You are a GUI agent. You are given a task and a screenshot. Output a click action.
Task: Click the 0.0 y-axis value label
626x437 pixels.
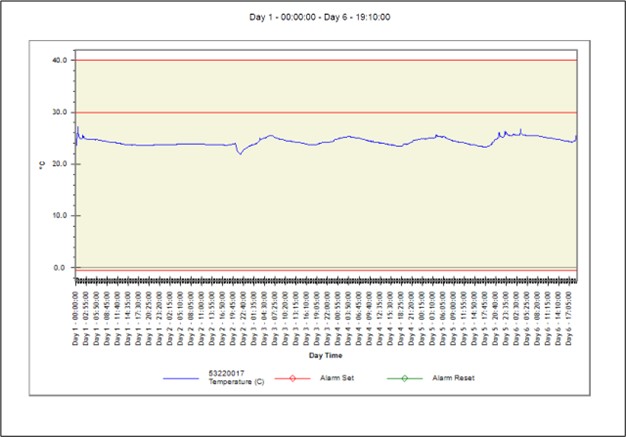coord(61,268)
